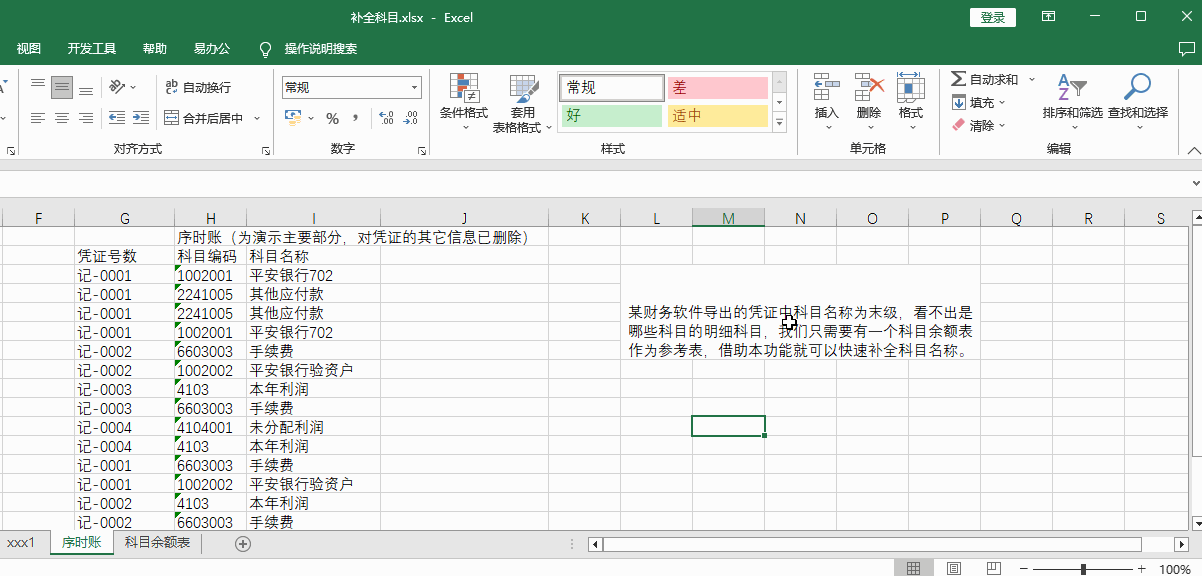Expand the 合并后居中 dropdown arrow

257,118
